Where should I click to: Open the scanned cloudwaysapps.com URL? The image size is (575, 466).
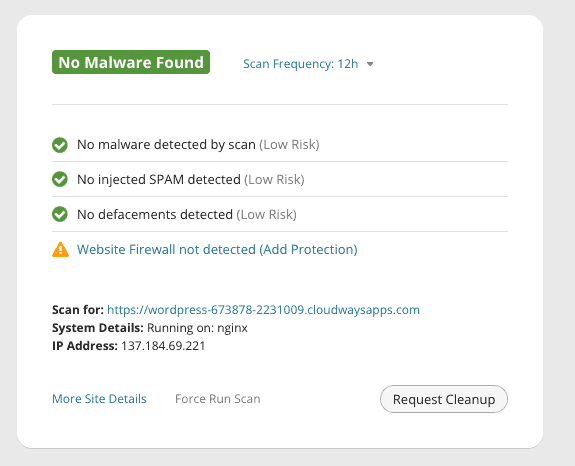coord(263,310)
